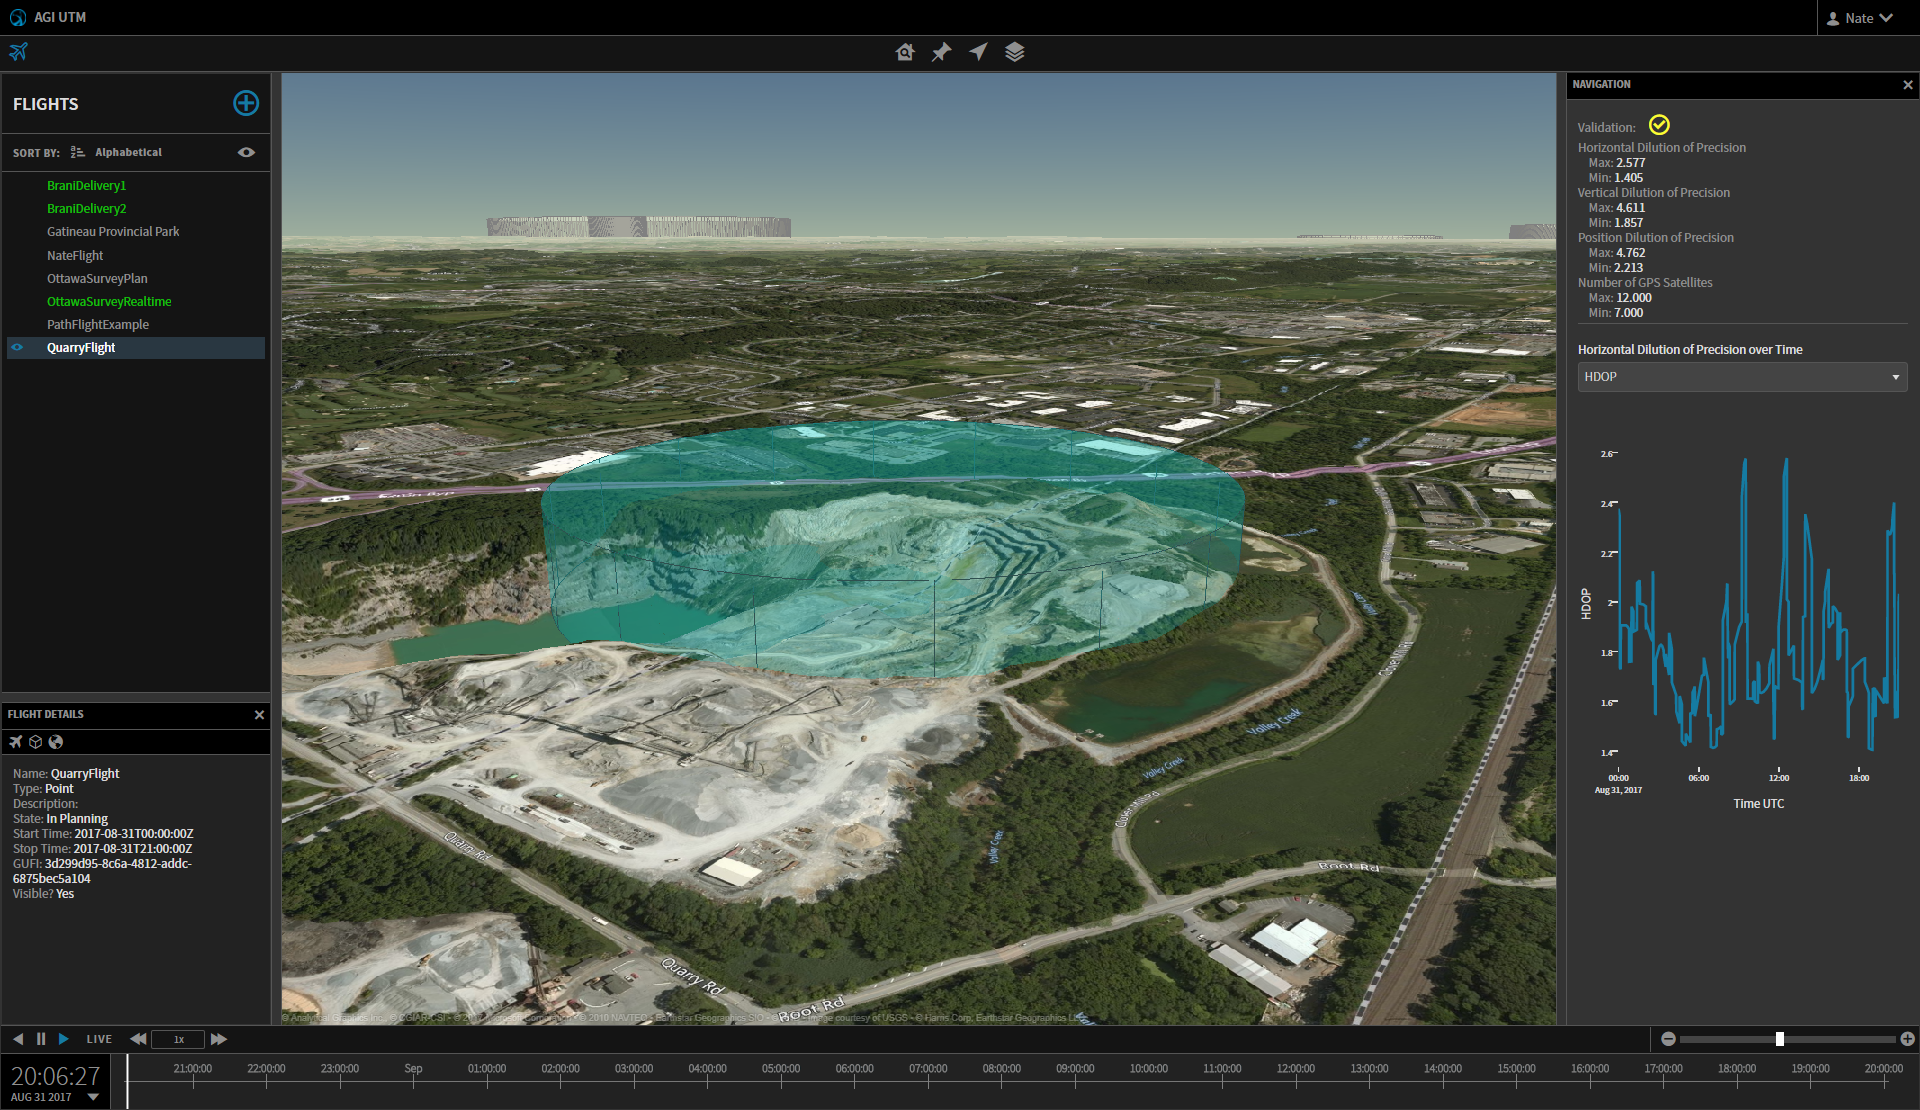The image size is (1920, 1110).
Task: Click the FLIGHTS panel title
Action: pos(45,104)
